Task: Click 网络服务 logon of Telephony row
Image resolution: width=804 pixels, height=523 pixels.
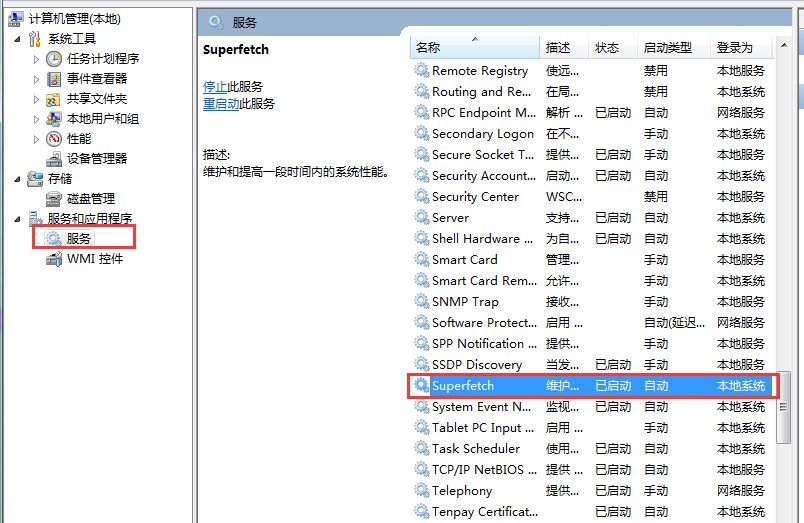Action: (741, 491)
